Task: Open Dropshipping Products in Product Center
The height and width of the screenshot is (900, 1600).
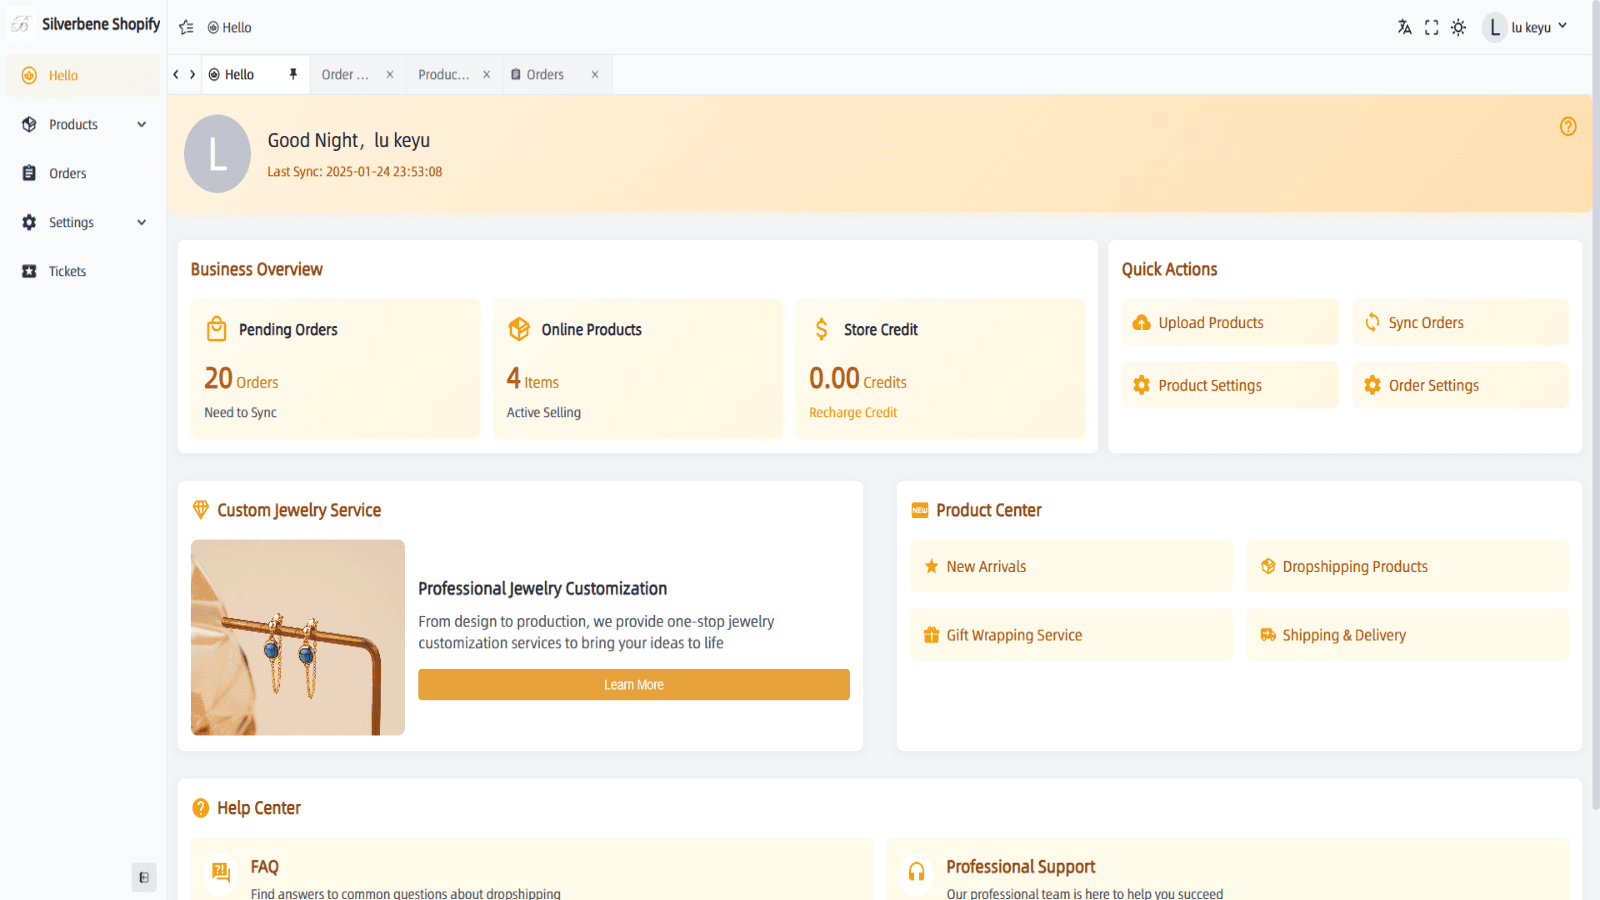Action: 1408,567
